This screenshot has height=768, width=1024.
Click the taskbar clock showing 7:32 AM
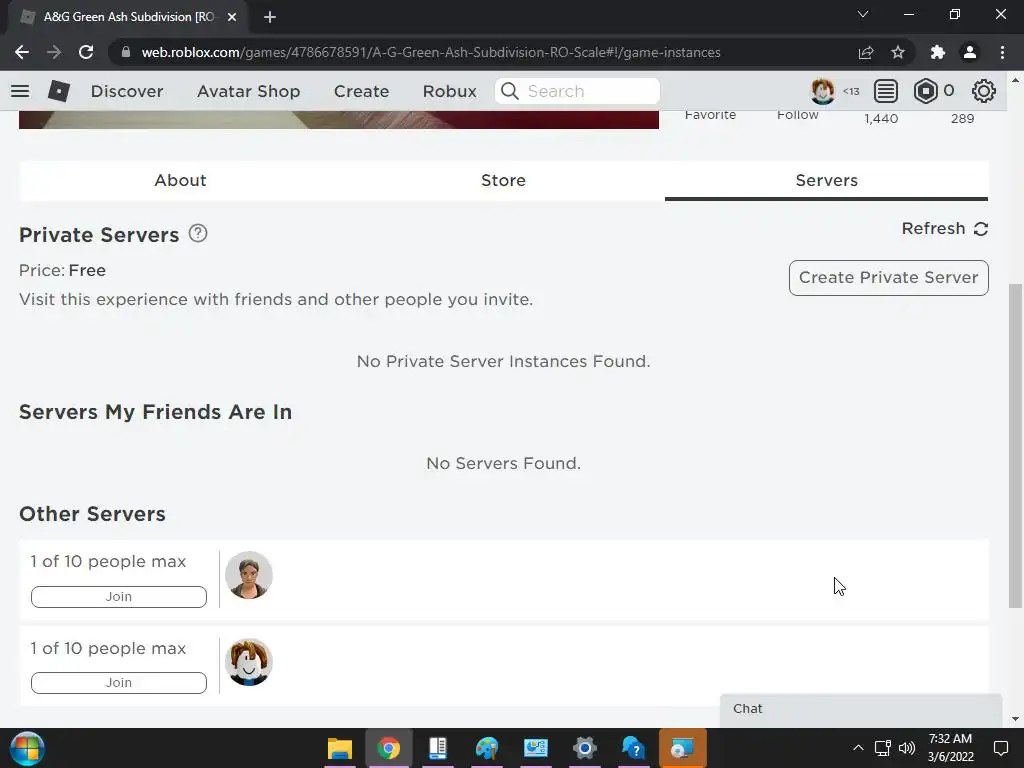pos(950,748)
